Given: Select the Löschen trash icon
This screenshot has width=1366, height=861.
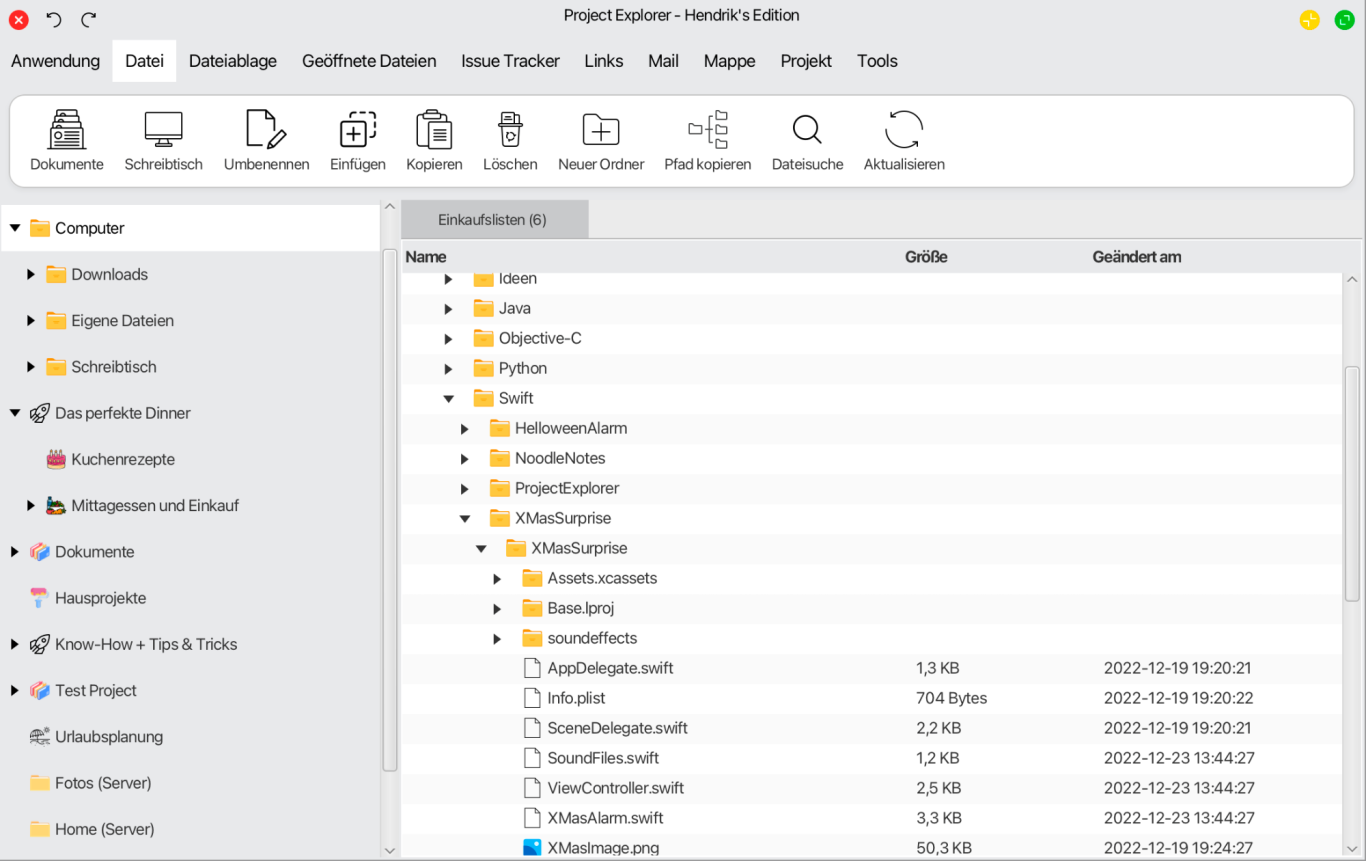Looking at the screenshot, I should [510, 141].
